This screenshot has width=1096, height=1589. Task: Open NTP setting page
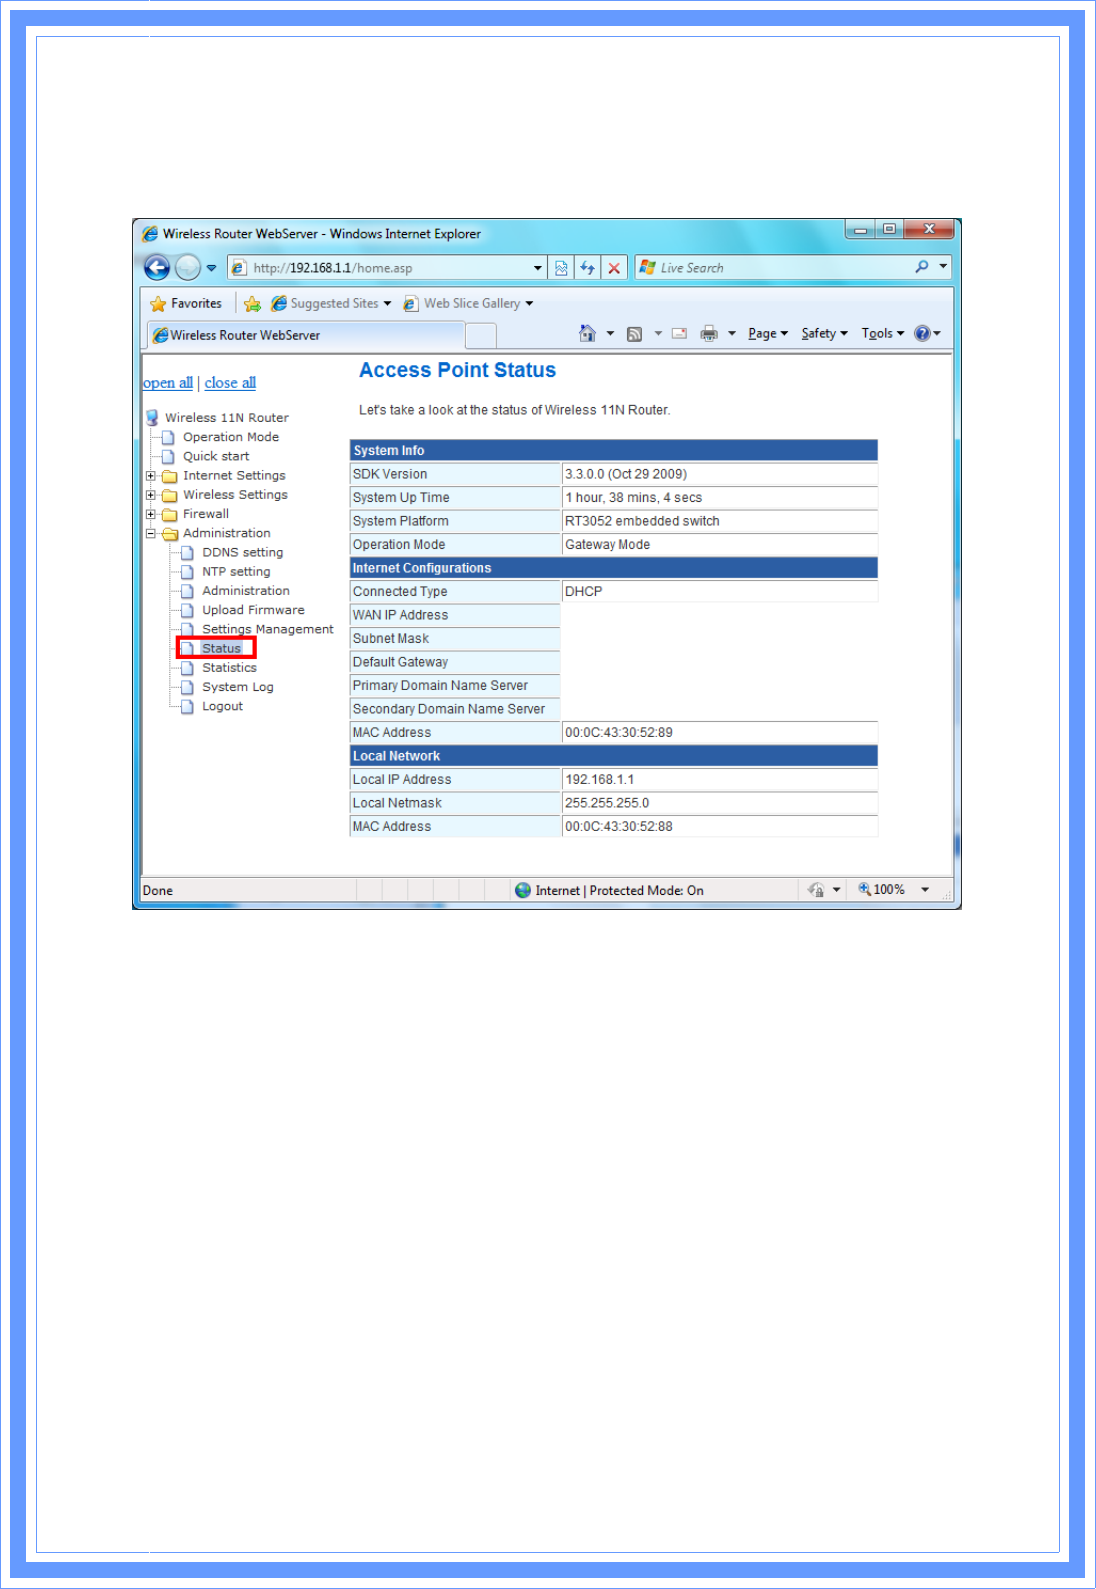(236, 572)
